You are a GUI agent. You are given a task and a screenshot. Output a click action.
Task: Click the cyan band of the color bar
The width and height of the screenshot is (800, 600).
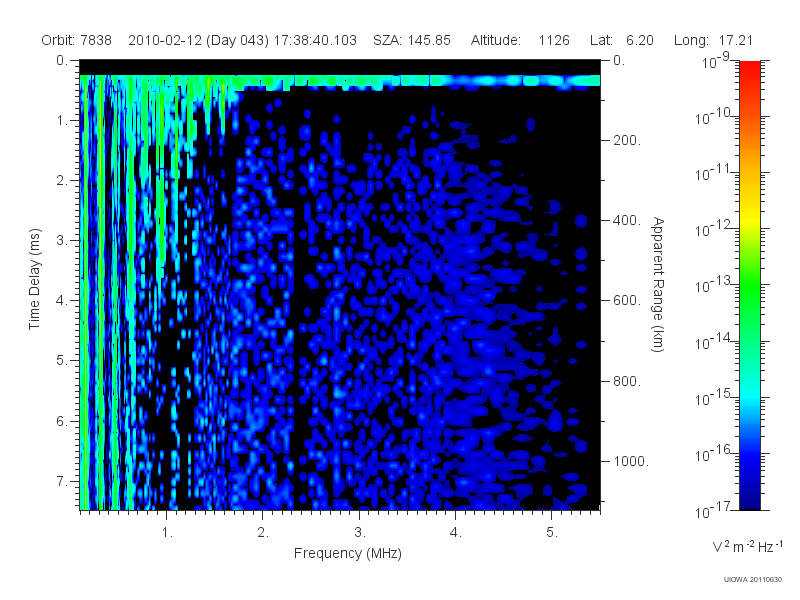pos(749,395)
